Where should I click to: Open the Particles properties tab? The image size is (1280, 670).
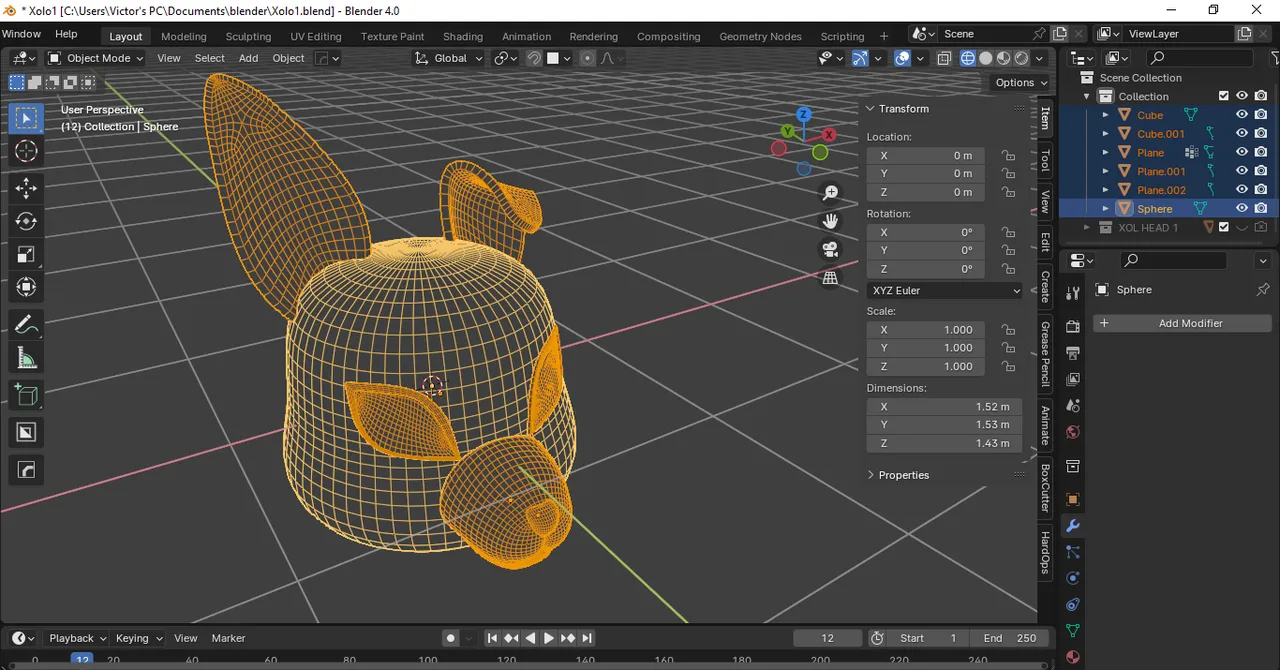1073,552
